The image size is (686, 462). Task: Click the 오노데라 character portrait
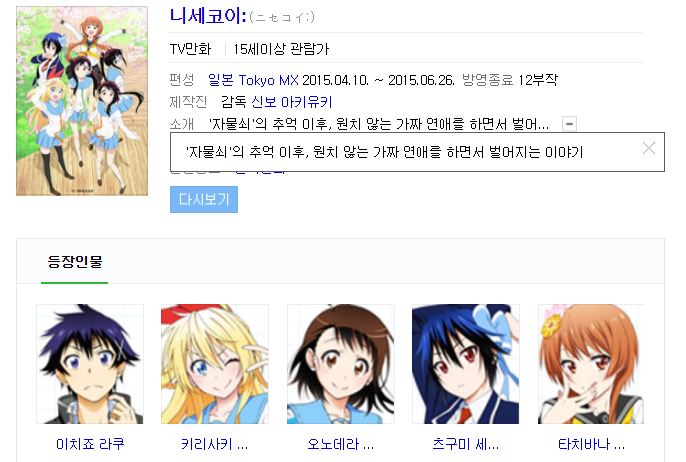(x=340, y=364)
